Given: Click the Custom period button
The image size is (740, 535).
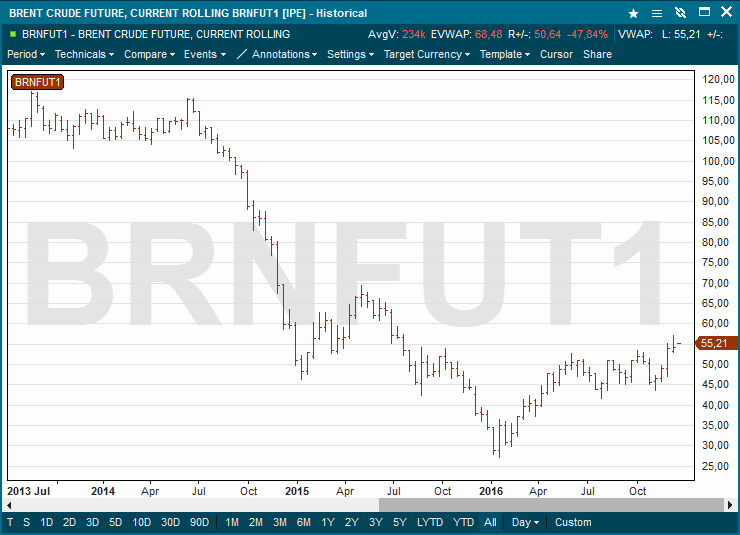Looking at the screenshot, I should (x=573, y=522).
